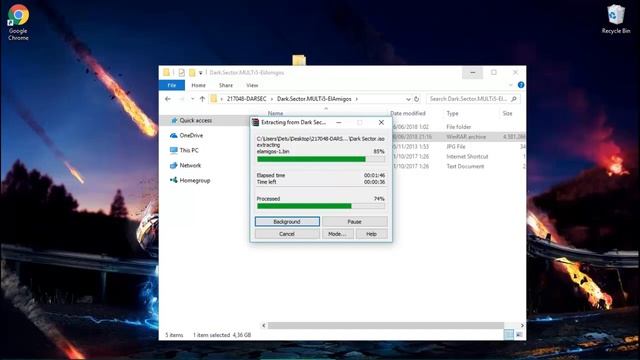
Task: Cancel the extraction
Action: tap(287, 234)
